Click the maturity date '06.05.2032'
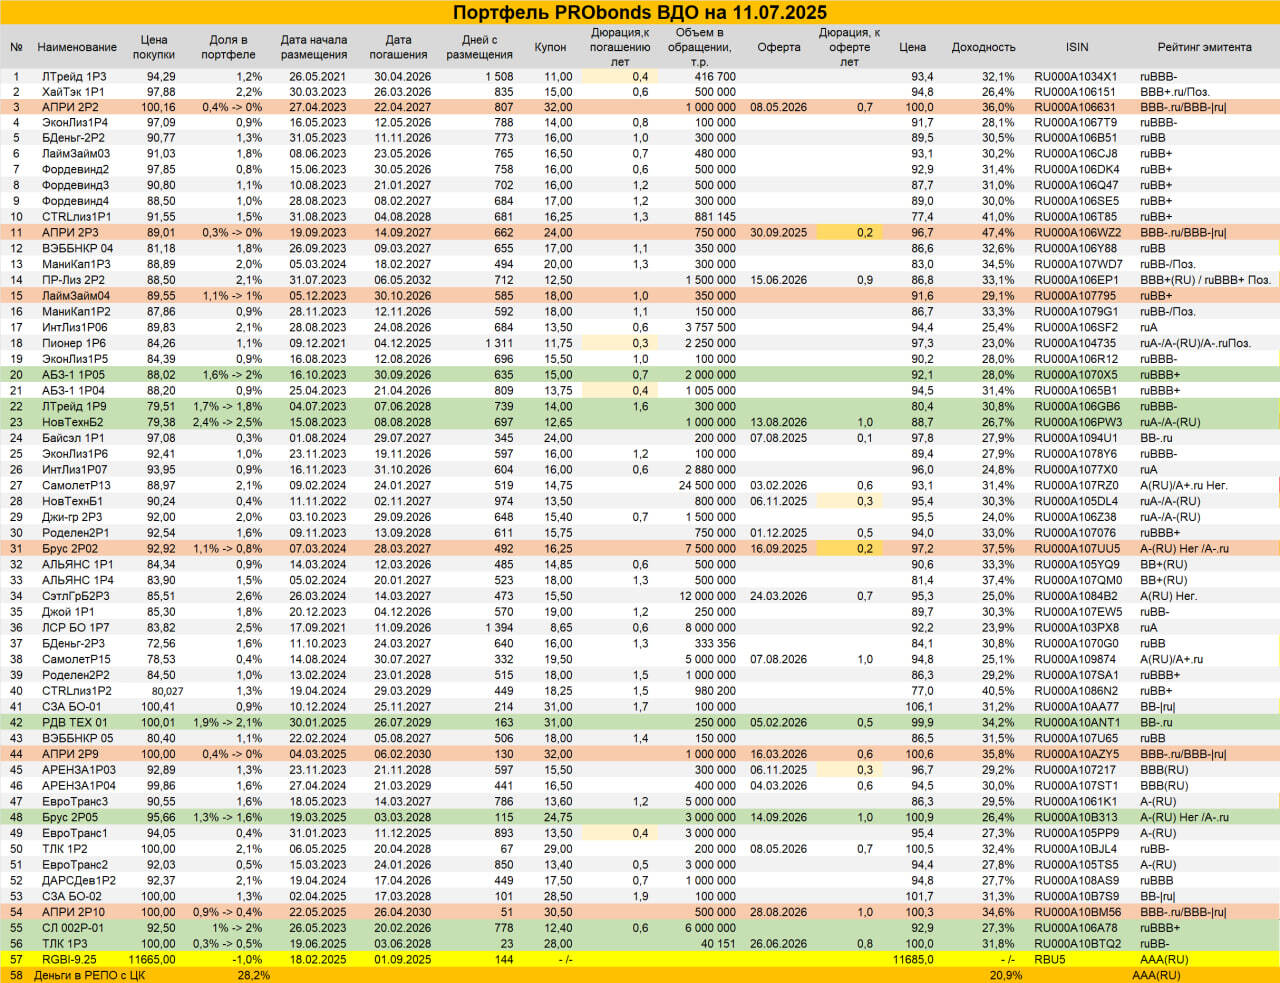The image size is (1280, 983). [403, 280]
